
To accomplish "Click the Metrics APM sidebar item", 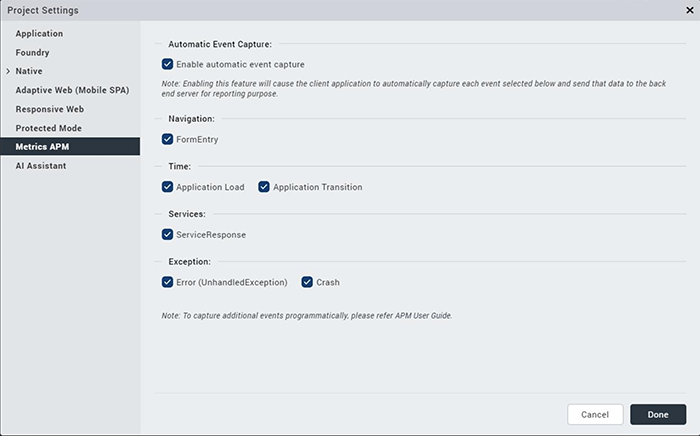I will point(42,147).
